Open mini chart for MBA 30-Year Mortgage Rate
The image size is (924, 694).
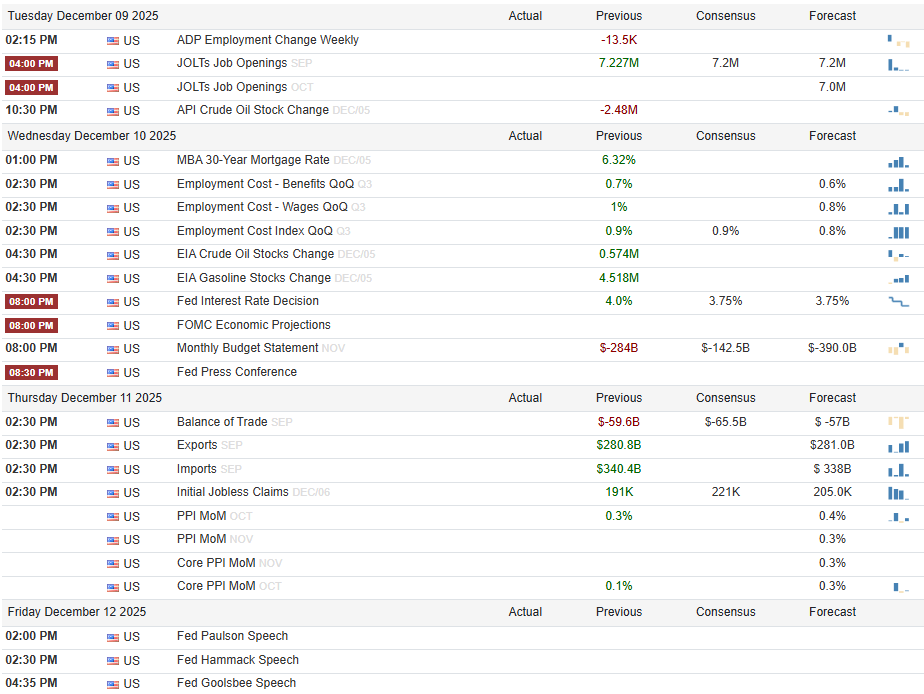pos(898,161)
